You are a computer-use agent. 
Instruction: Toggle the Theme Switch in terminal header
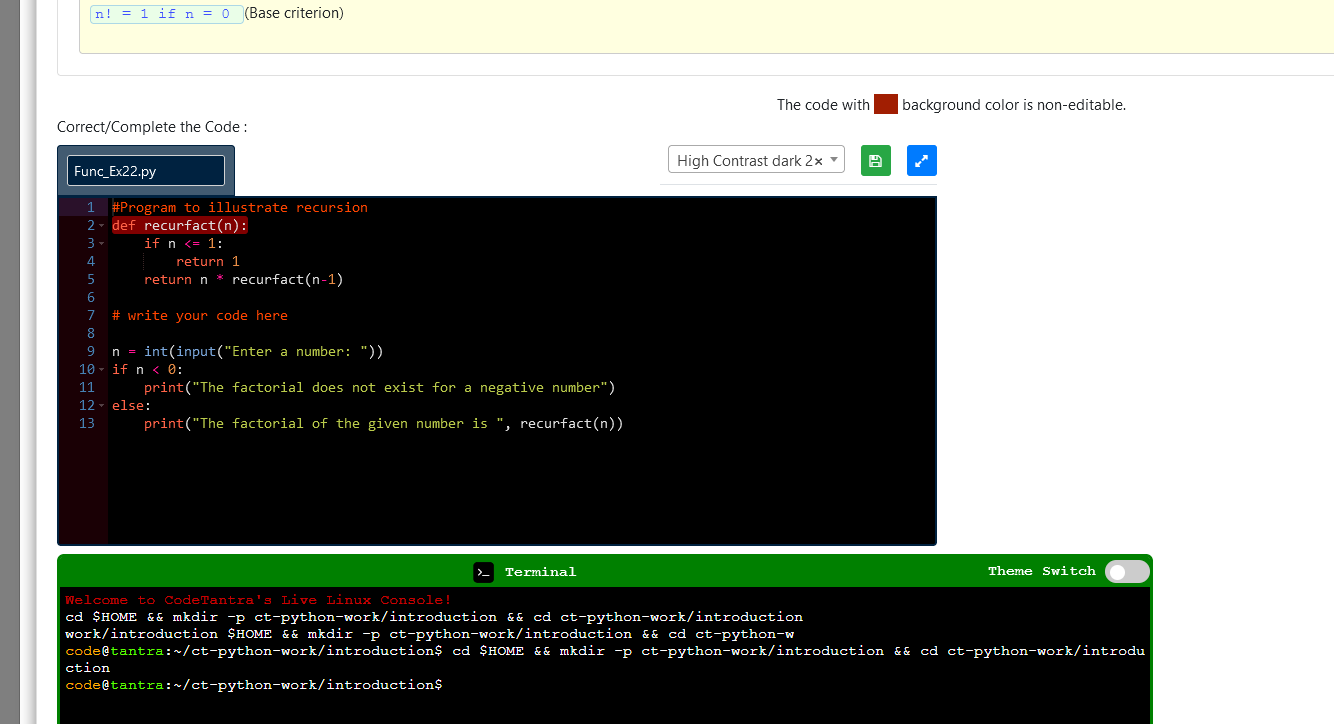point(1127,572)
